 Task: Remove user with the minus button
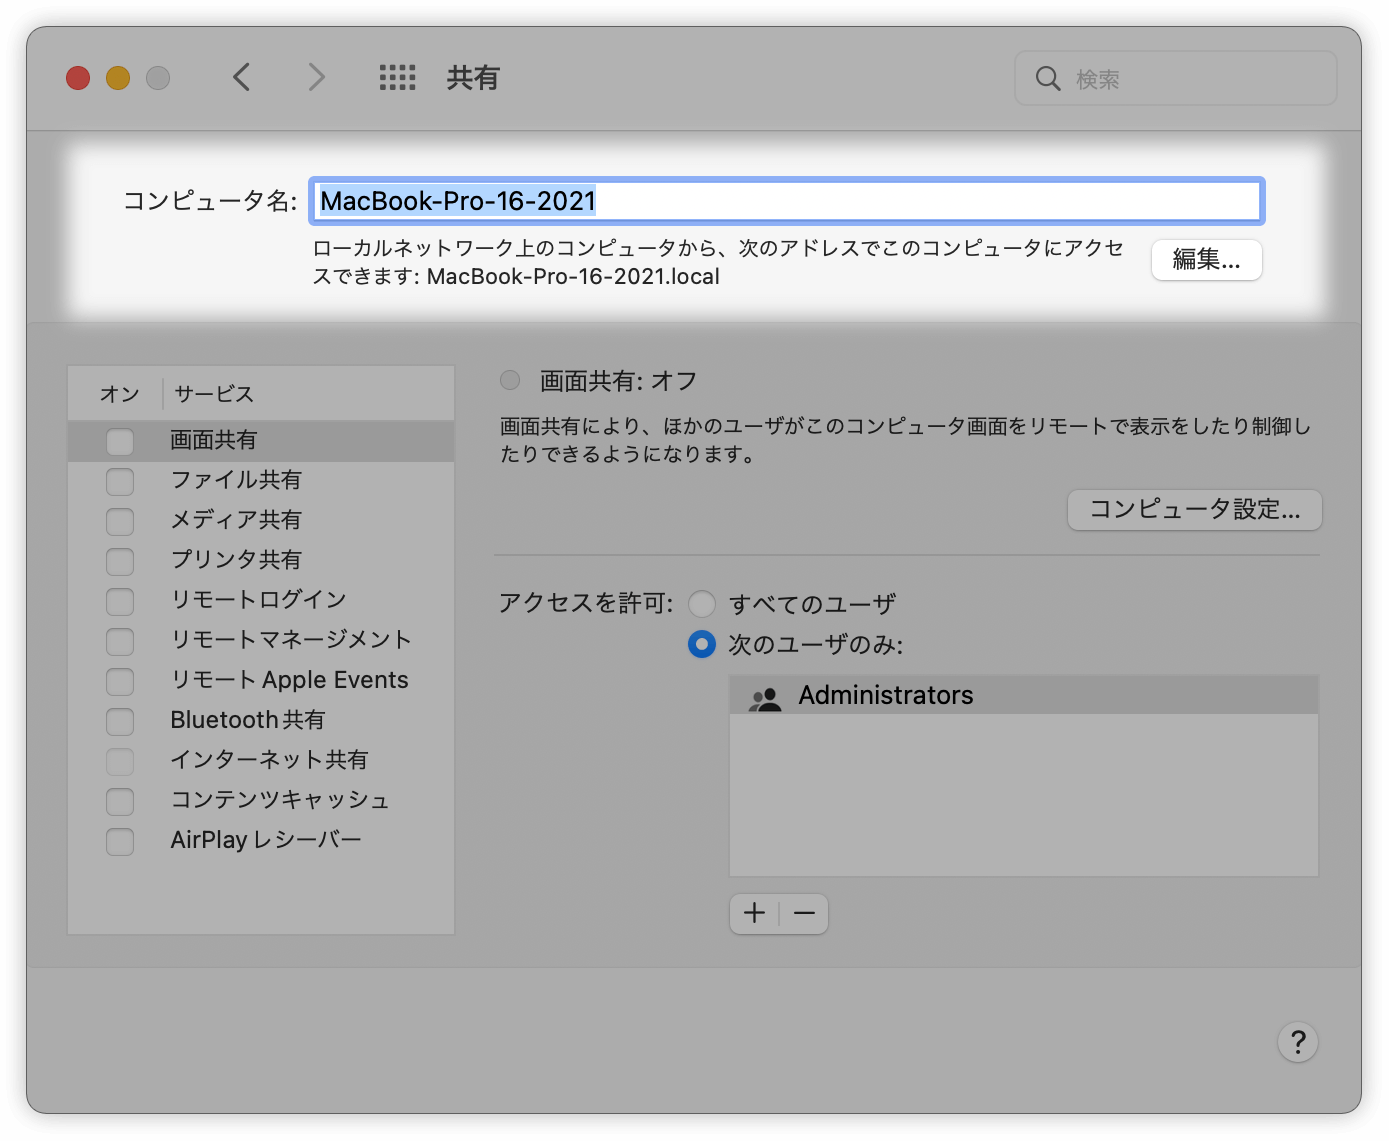[804, 913]
